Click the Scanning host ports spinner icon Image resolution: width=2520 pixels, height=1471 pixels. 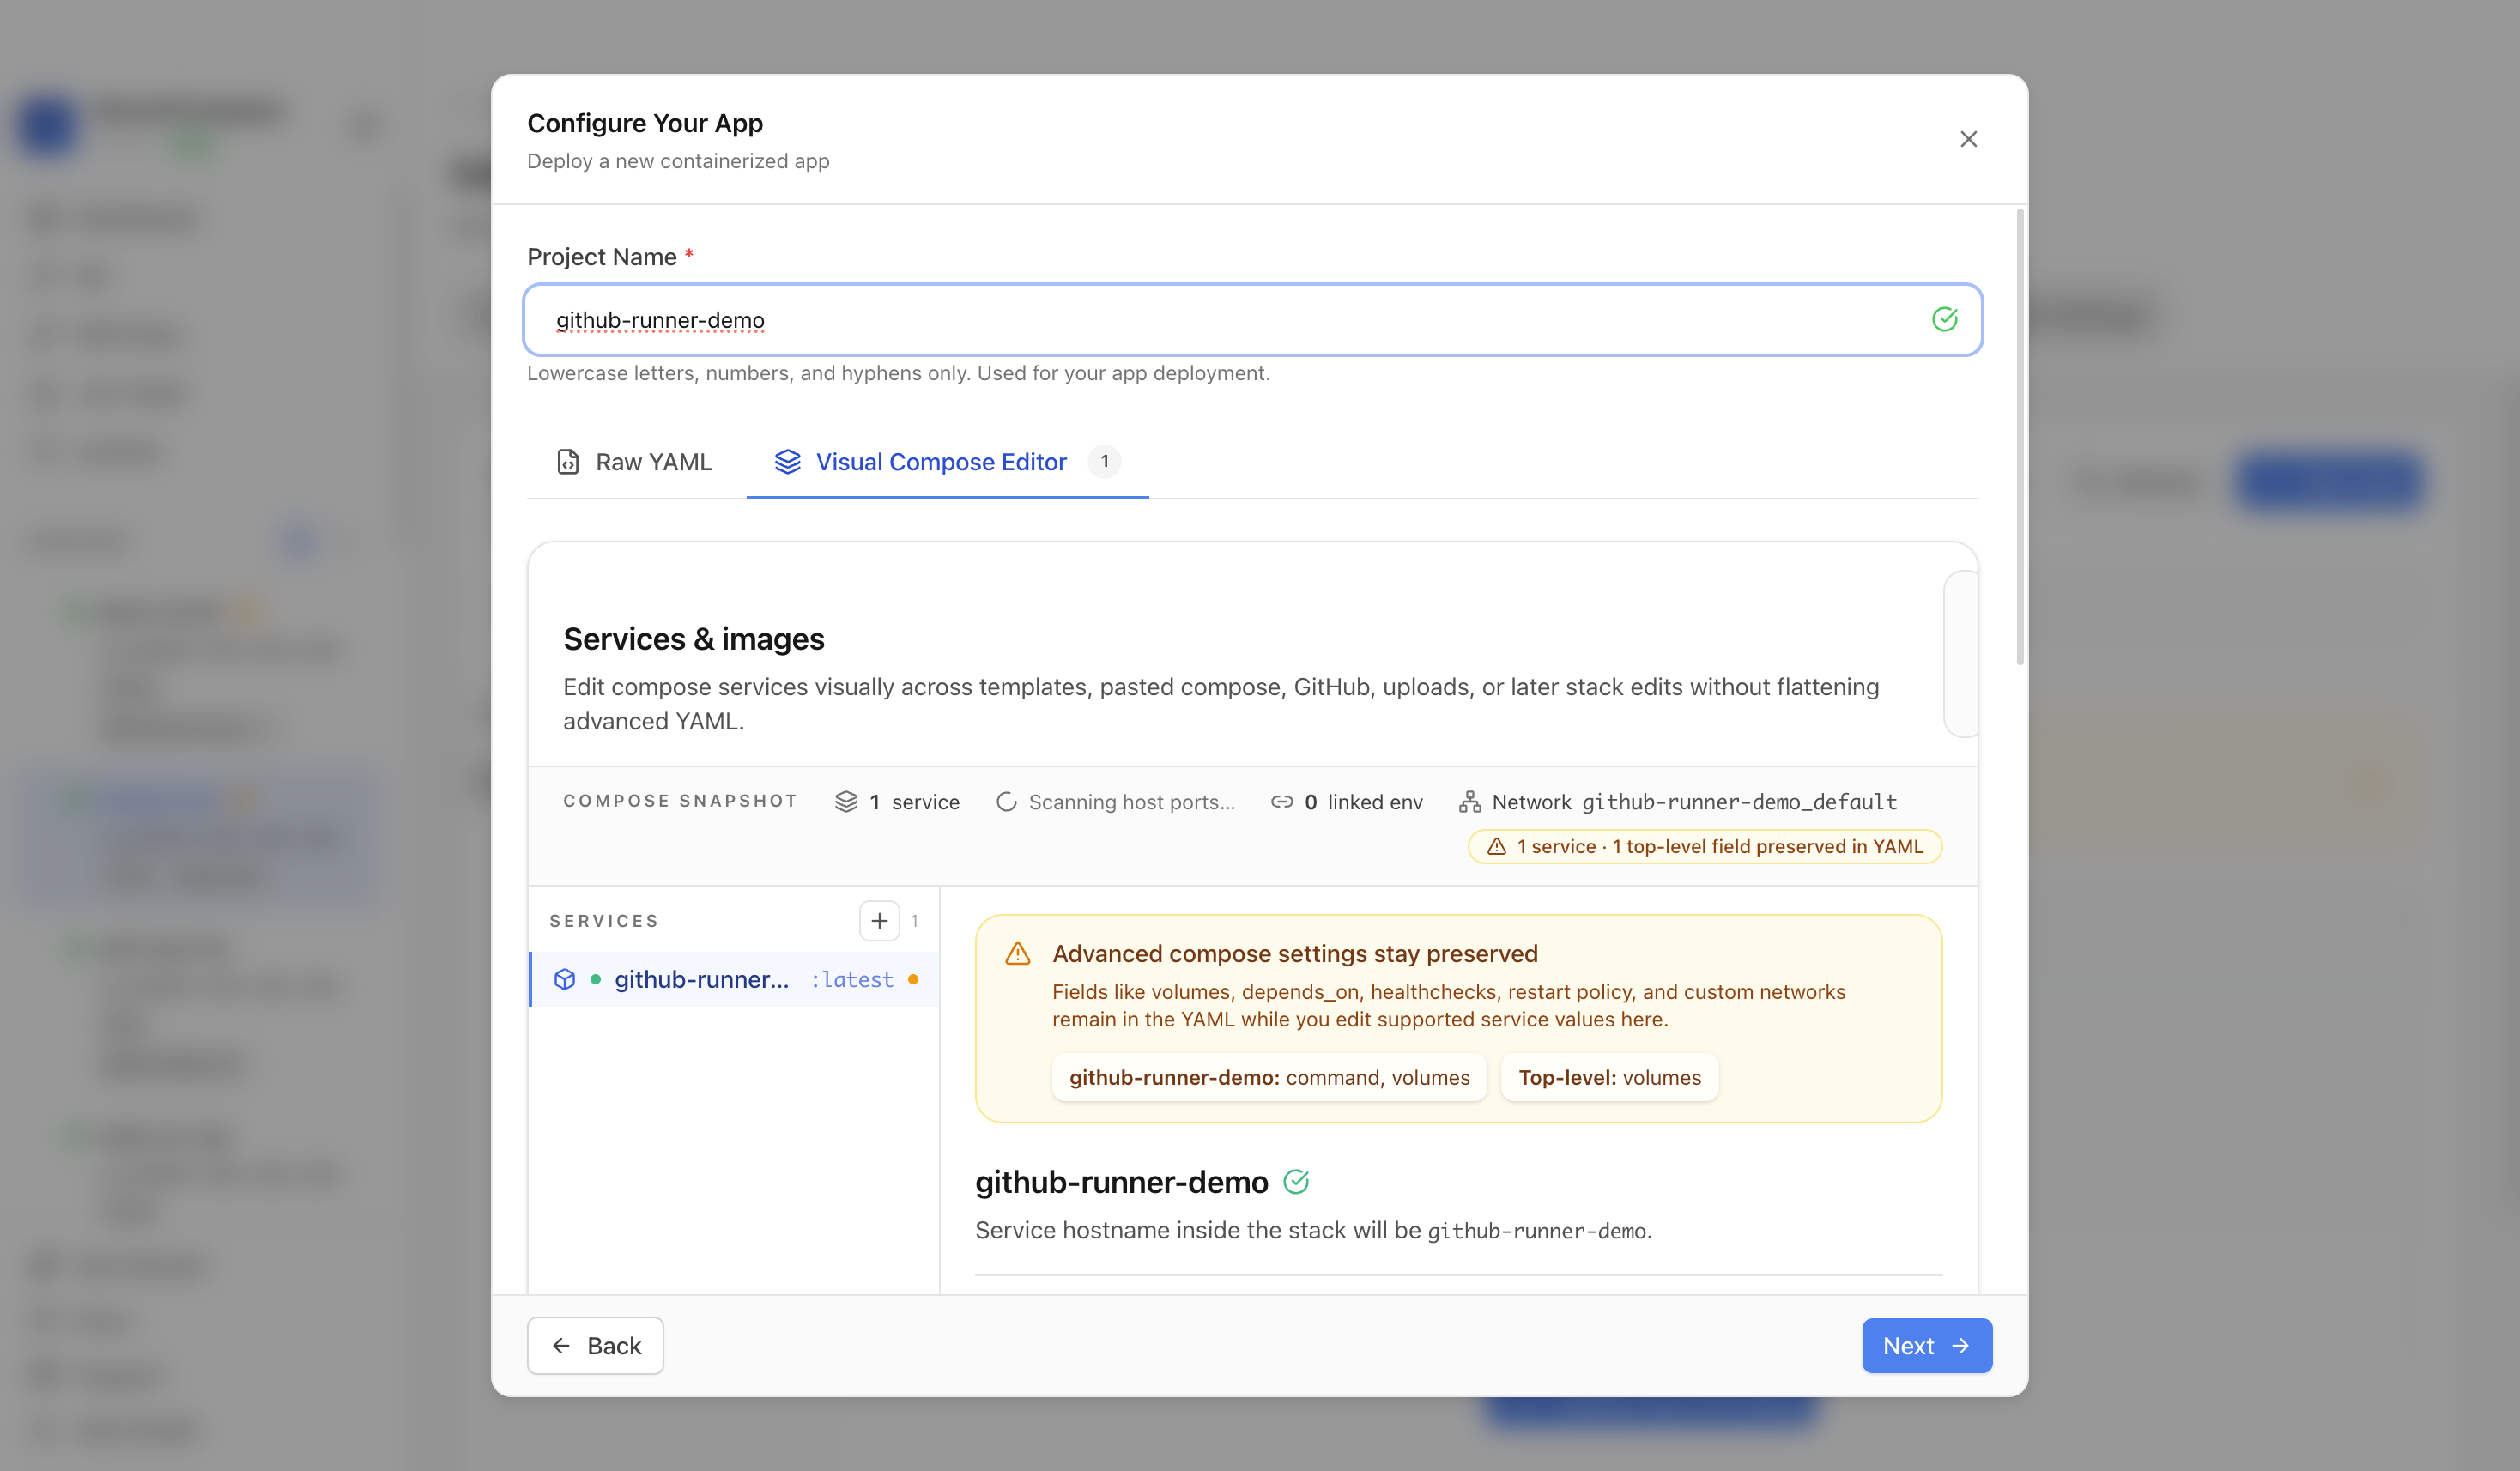coord(1006,802)
